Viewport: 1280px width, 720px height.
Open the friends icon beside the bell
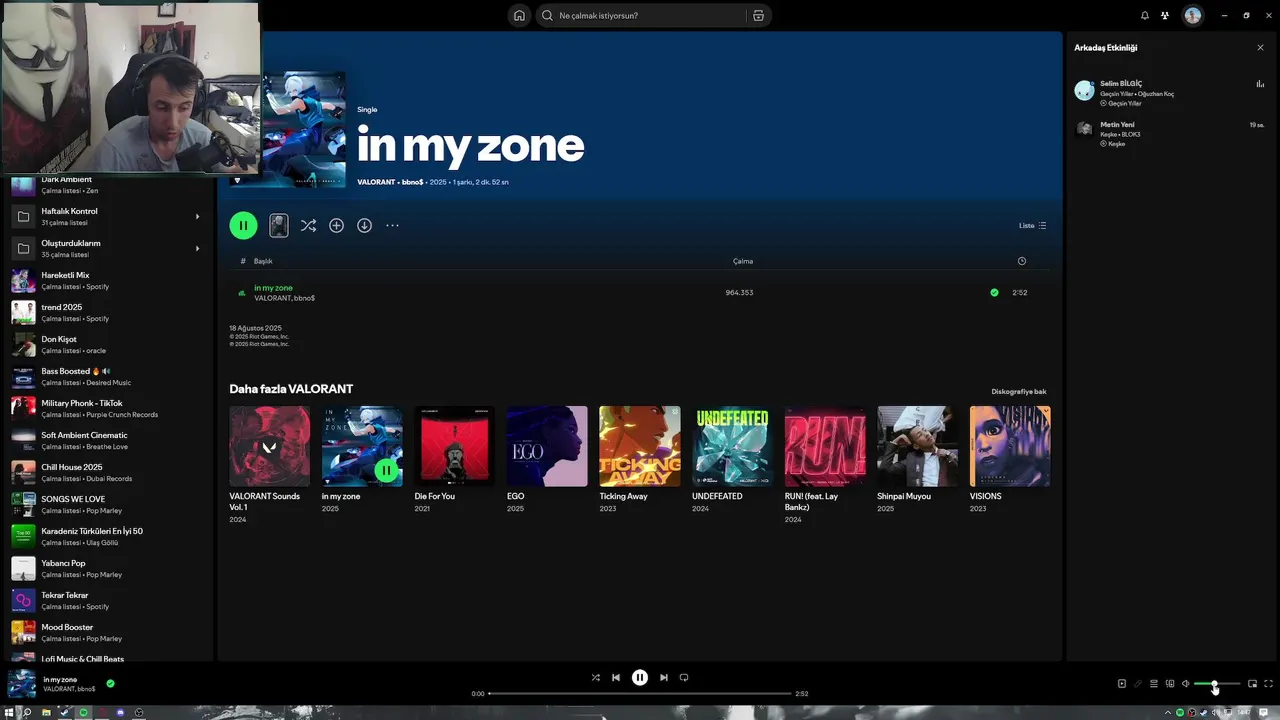click(1165, 15)
